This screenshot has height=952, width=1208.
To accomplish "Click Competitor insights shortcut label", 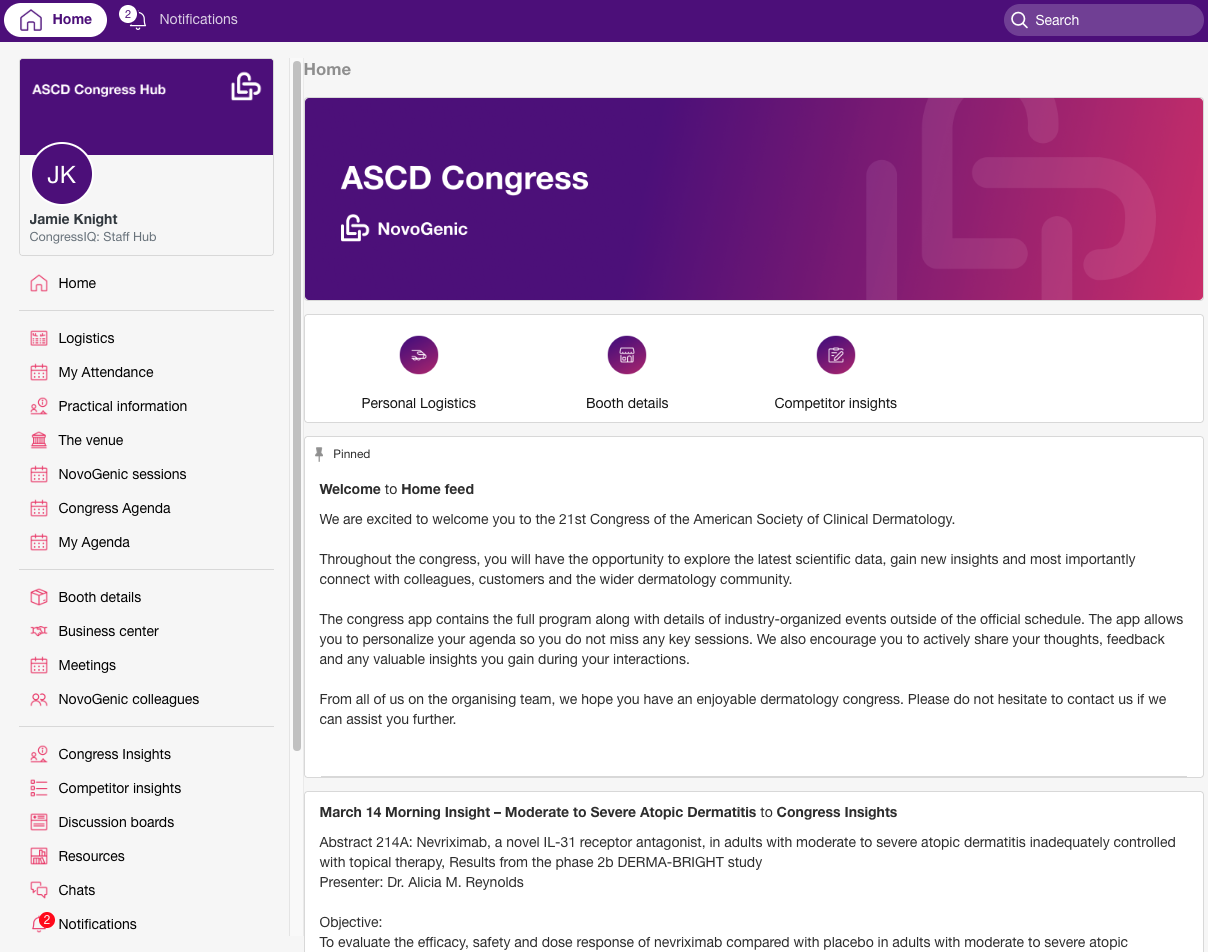I will (836, 403).
